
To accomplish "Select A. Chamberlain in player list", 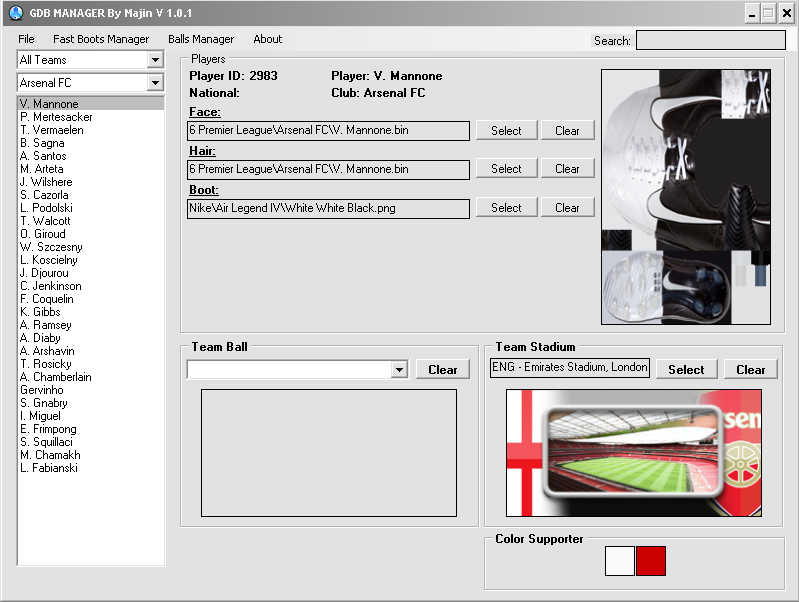I will click(91, 377).
